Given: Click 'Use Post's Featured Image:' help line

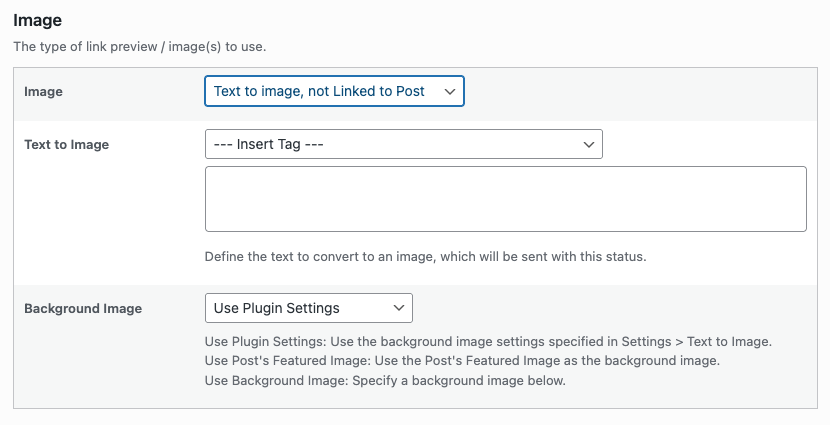Looking at the screenshot, I should pos(462,361).
